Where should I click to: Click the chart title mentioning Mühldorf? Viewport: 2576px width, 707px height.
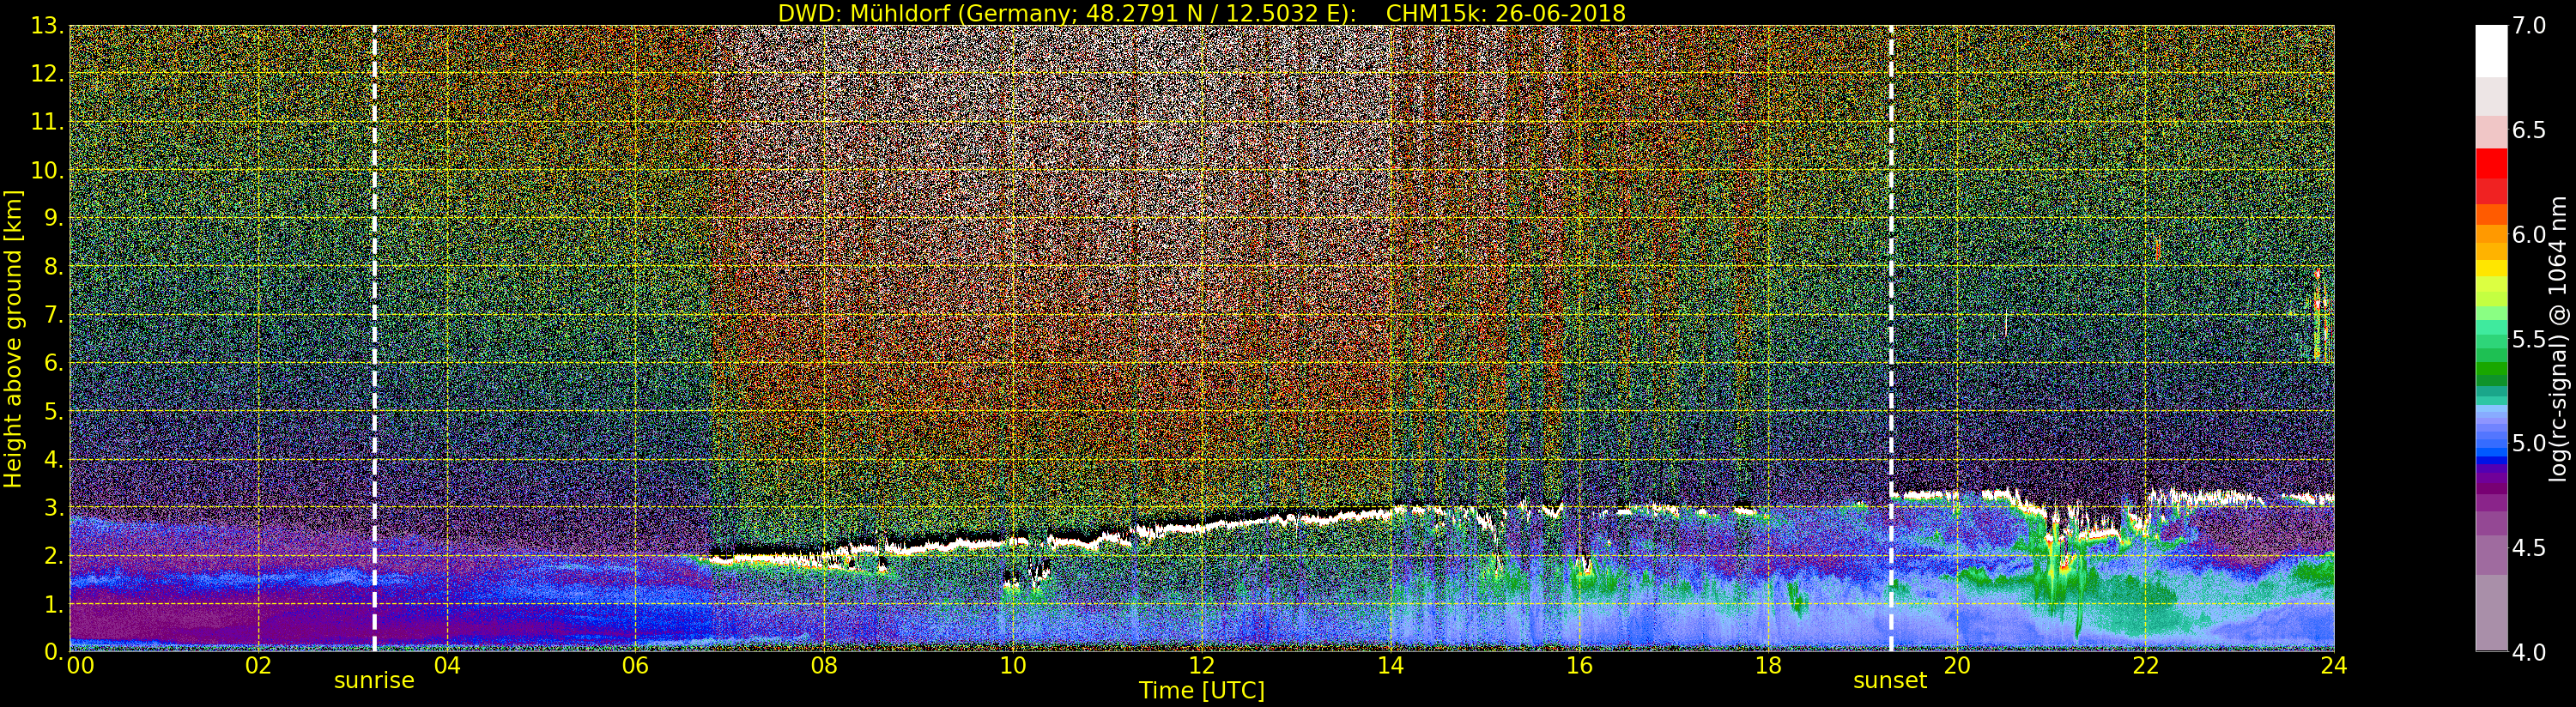(x=1201, y=13)
